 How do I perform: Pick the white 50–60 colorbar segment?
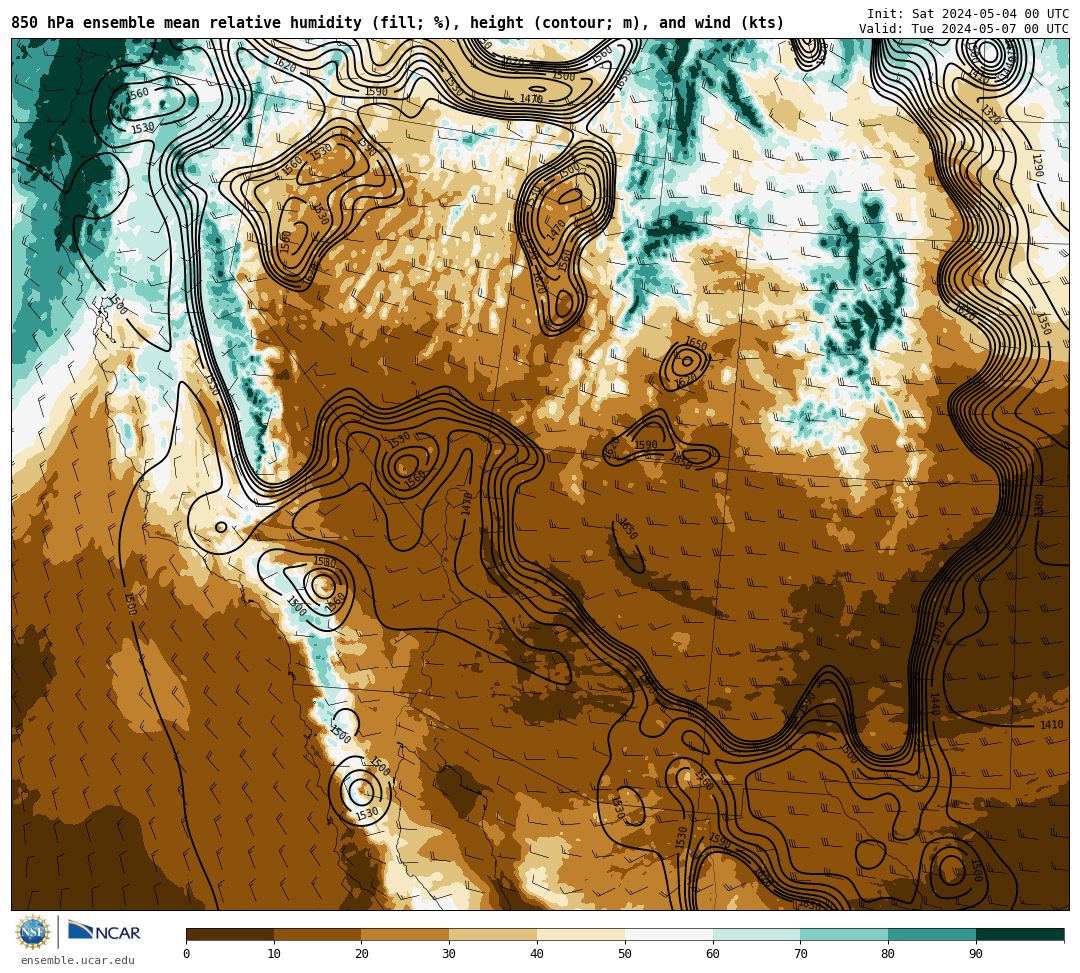click(669, 934)
